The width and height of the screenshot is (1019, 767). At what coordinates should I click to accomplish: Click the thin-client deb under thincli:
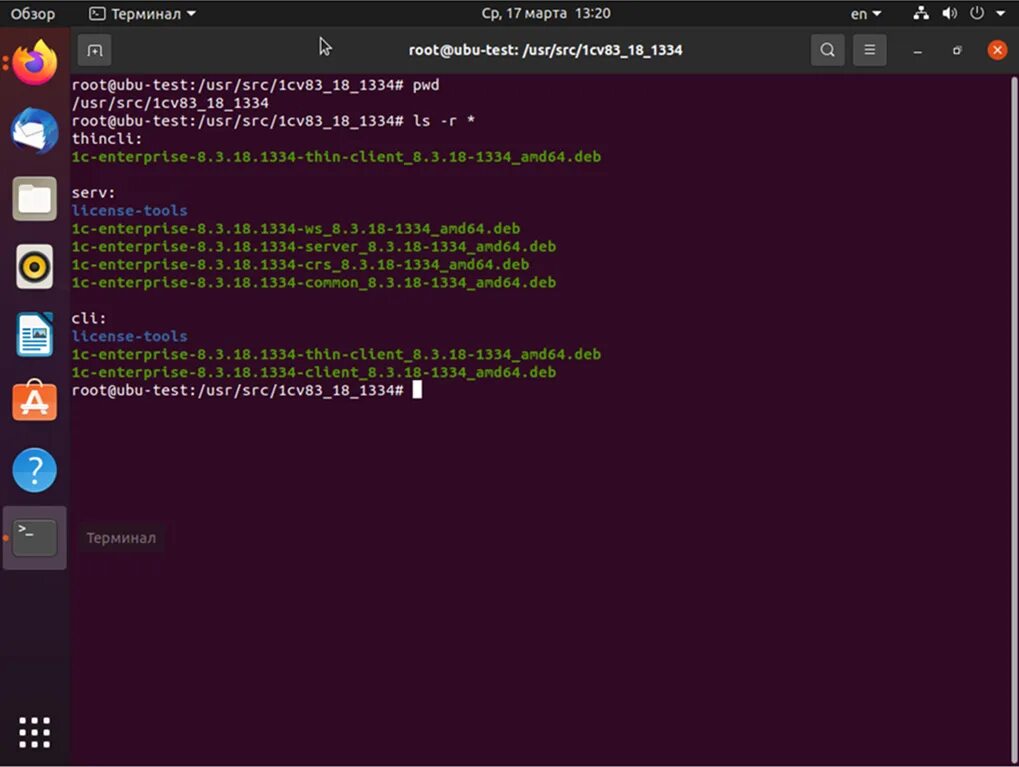coord(336,157)
